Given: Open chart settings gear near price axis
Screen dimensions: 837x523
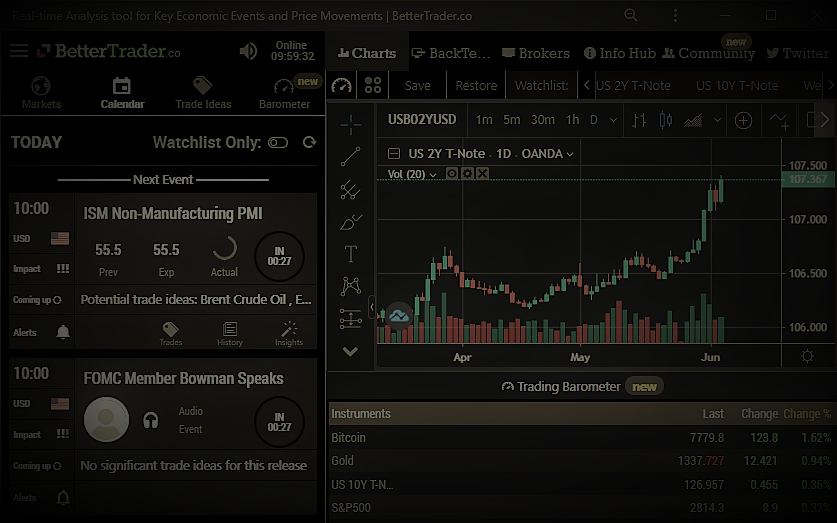Looking at the screenshot, I should (807, 356).
